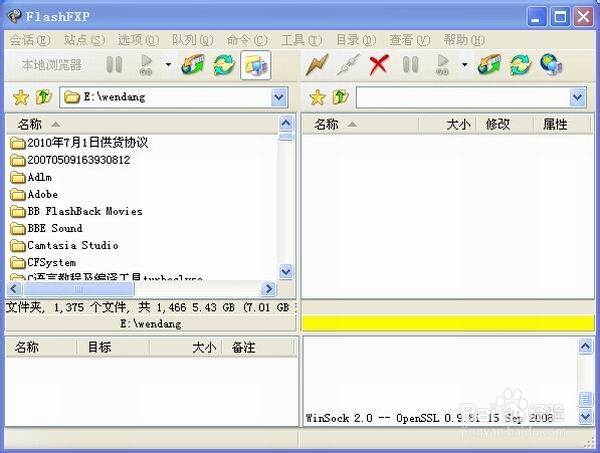Expand the left play button dropdown arrow

pyautogui.click(x=168, y=64)
